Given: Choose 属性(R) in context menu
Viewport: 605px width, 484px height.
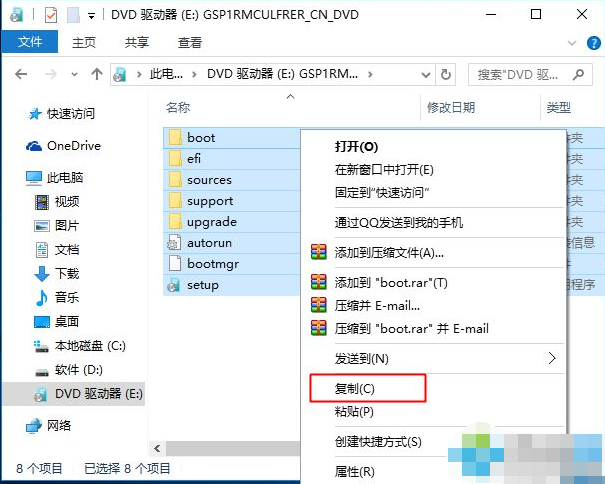Looking at the screenshot, I should click(x=355, y=471).
